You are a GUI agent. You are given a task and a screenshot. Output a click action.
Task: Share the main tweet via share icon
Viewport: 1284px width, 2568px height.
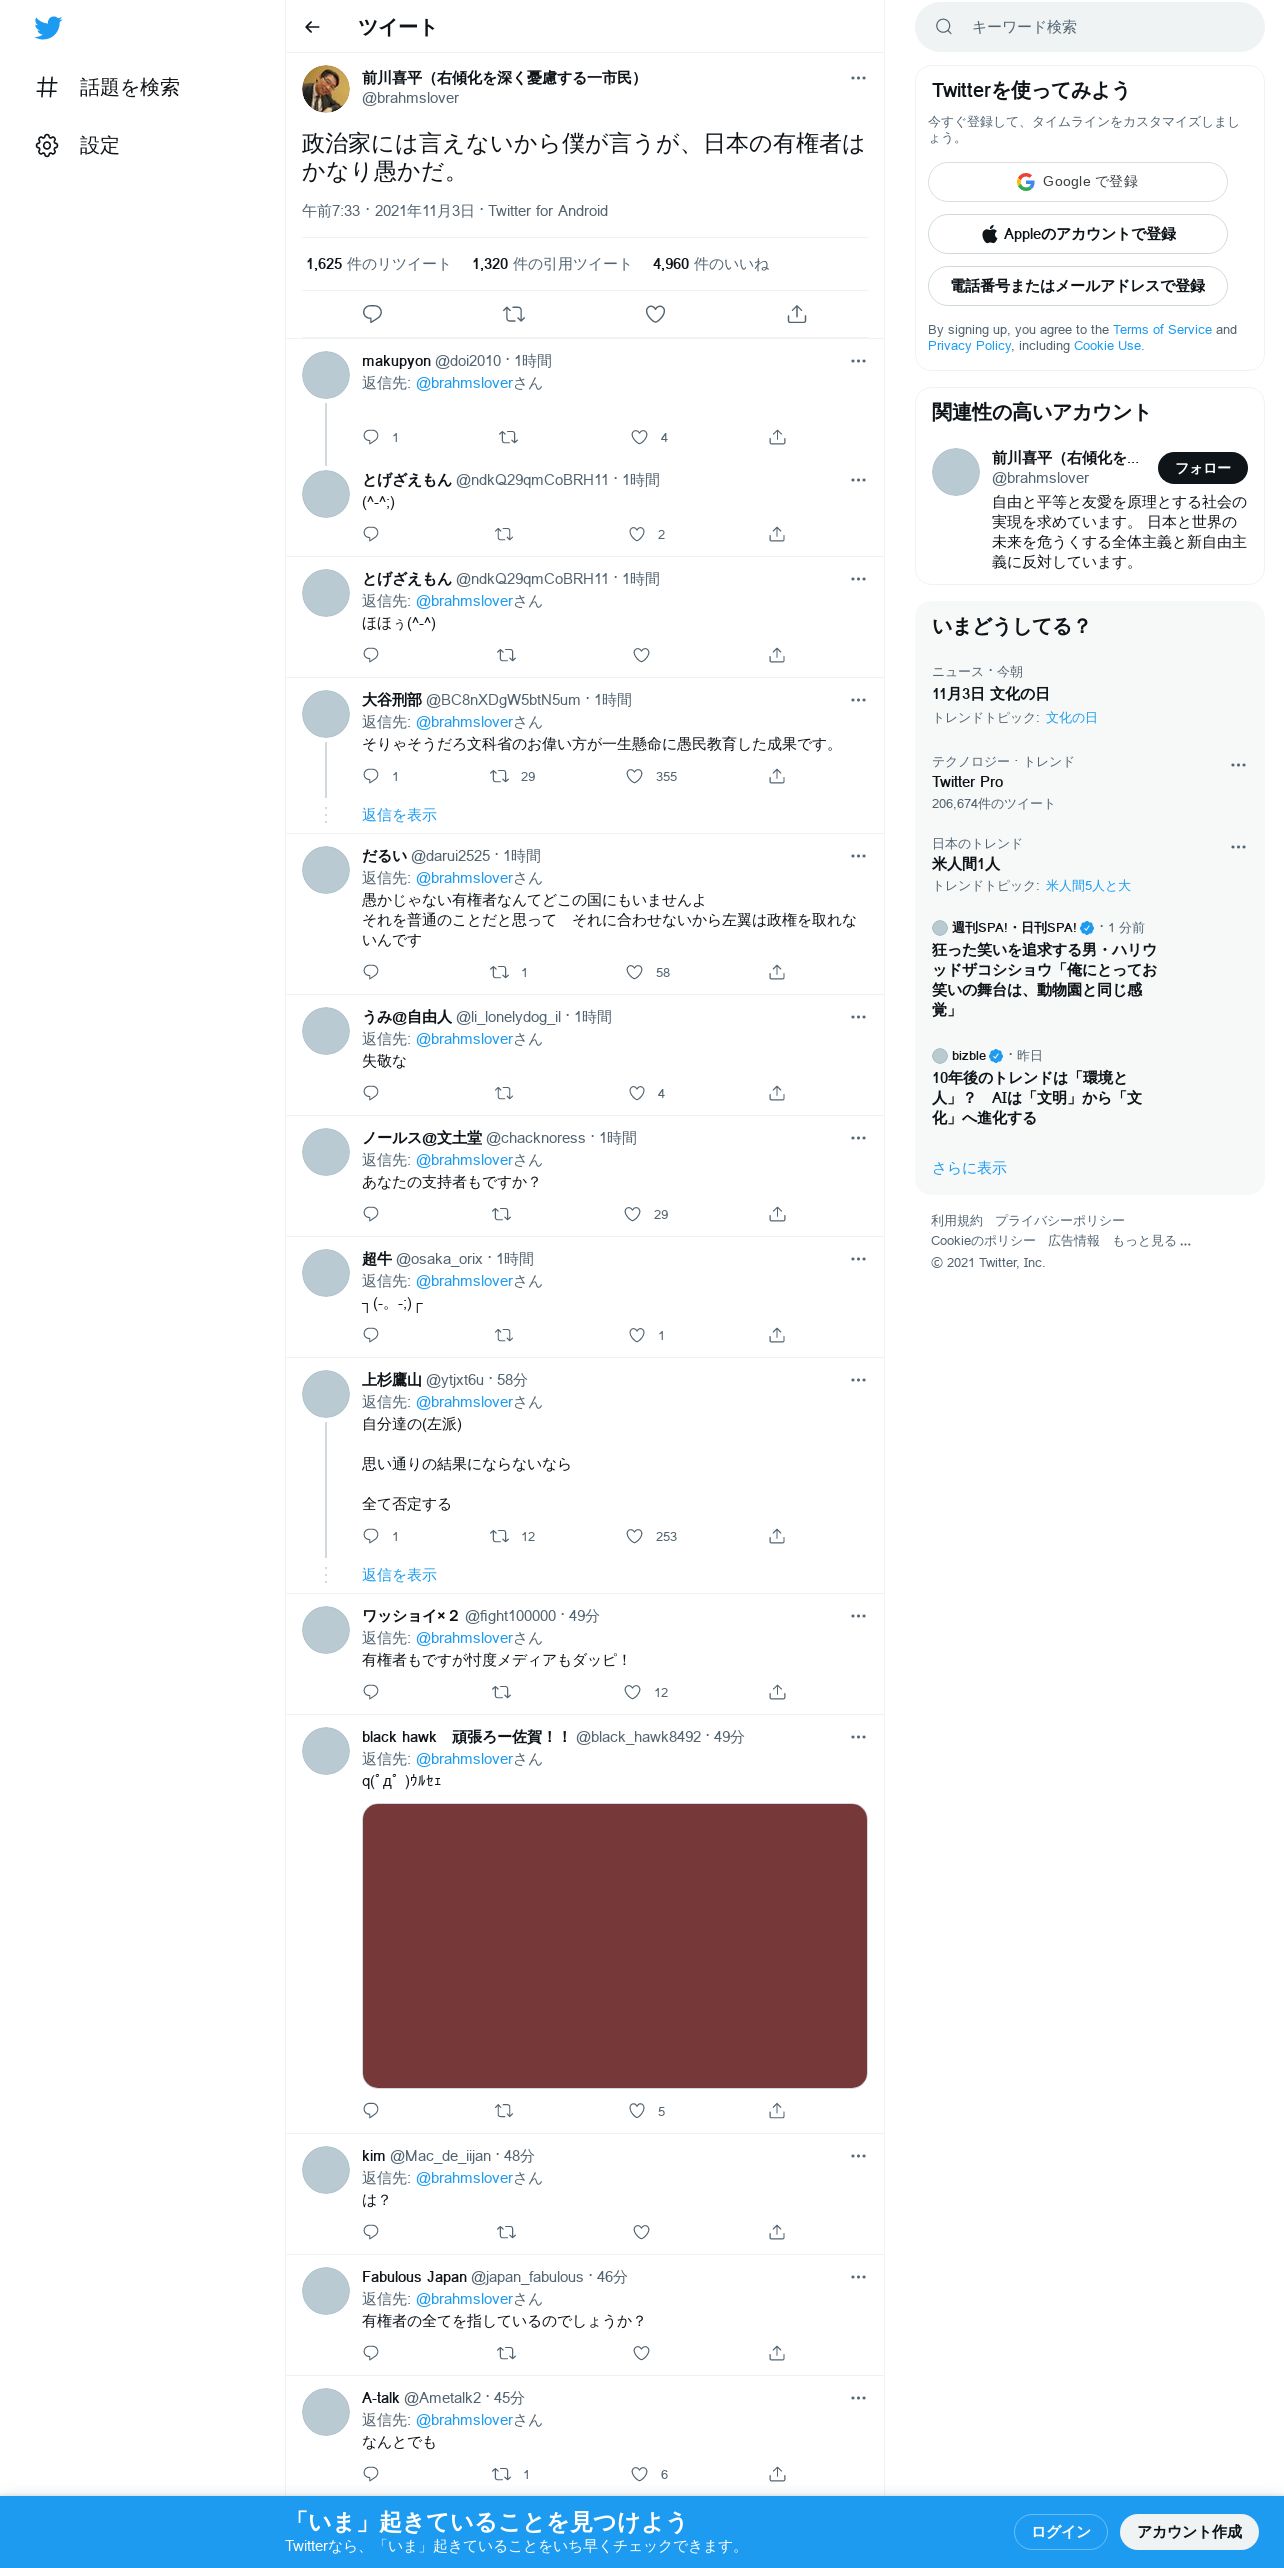coord(797,314)
